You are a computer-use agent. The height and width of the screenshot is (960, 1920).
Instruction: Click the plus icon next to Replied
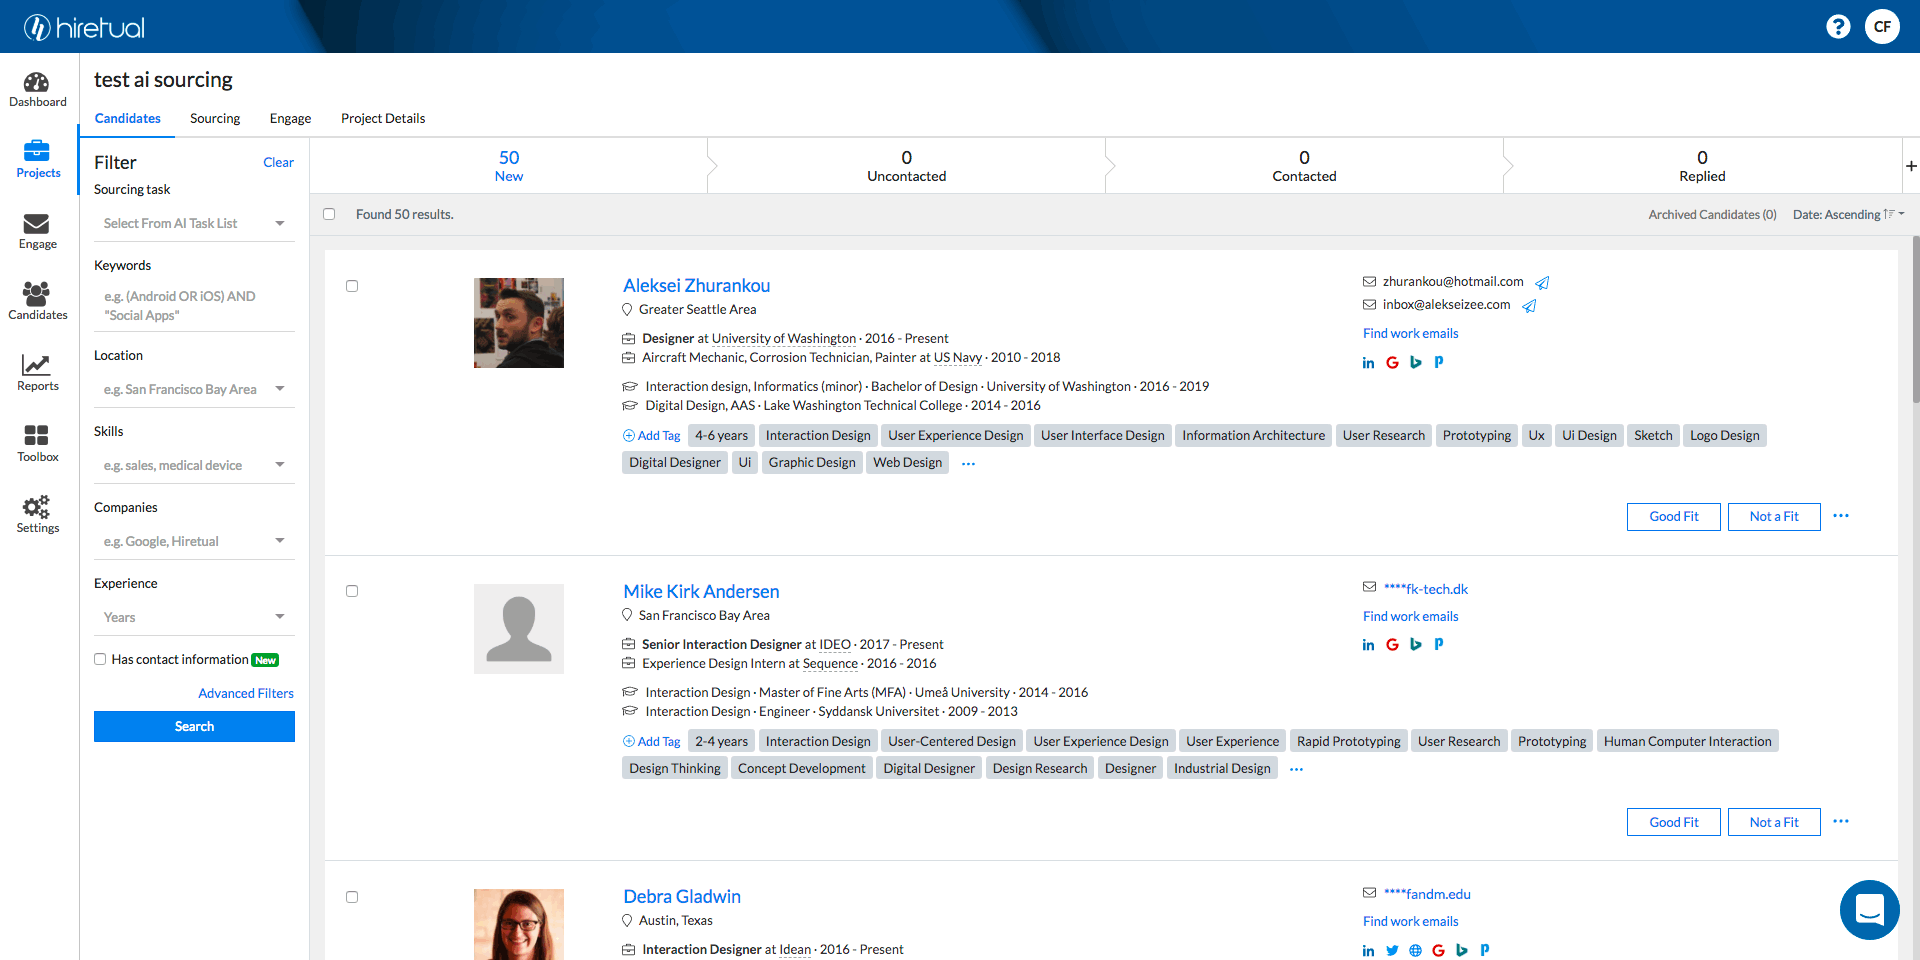point(1911,166)
